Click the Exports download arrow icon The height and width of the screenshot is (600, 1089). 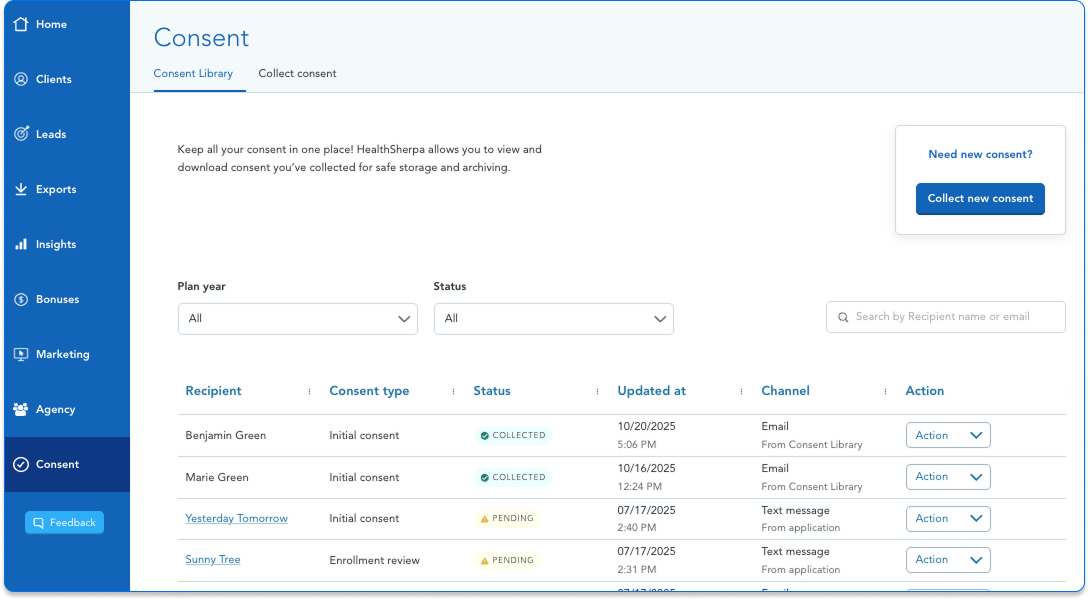coord(21,189)
